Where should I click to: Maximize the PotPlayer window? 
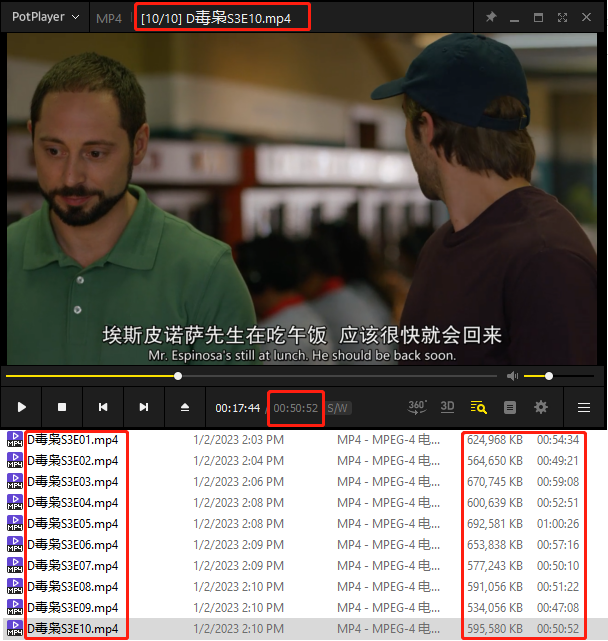click(538, 18)
